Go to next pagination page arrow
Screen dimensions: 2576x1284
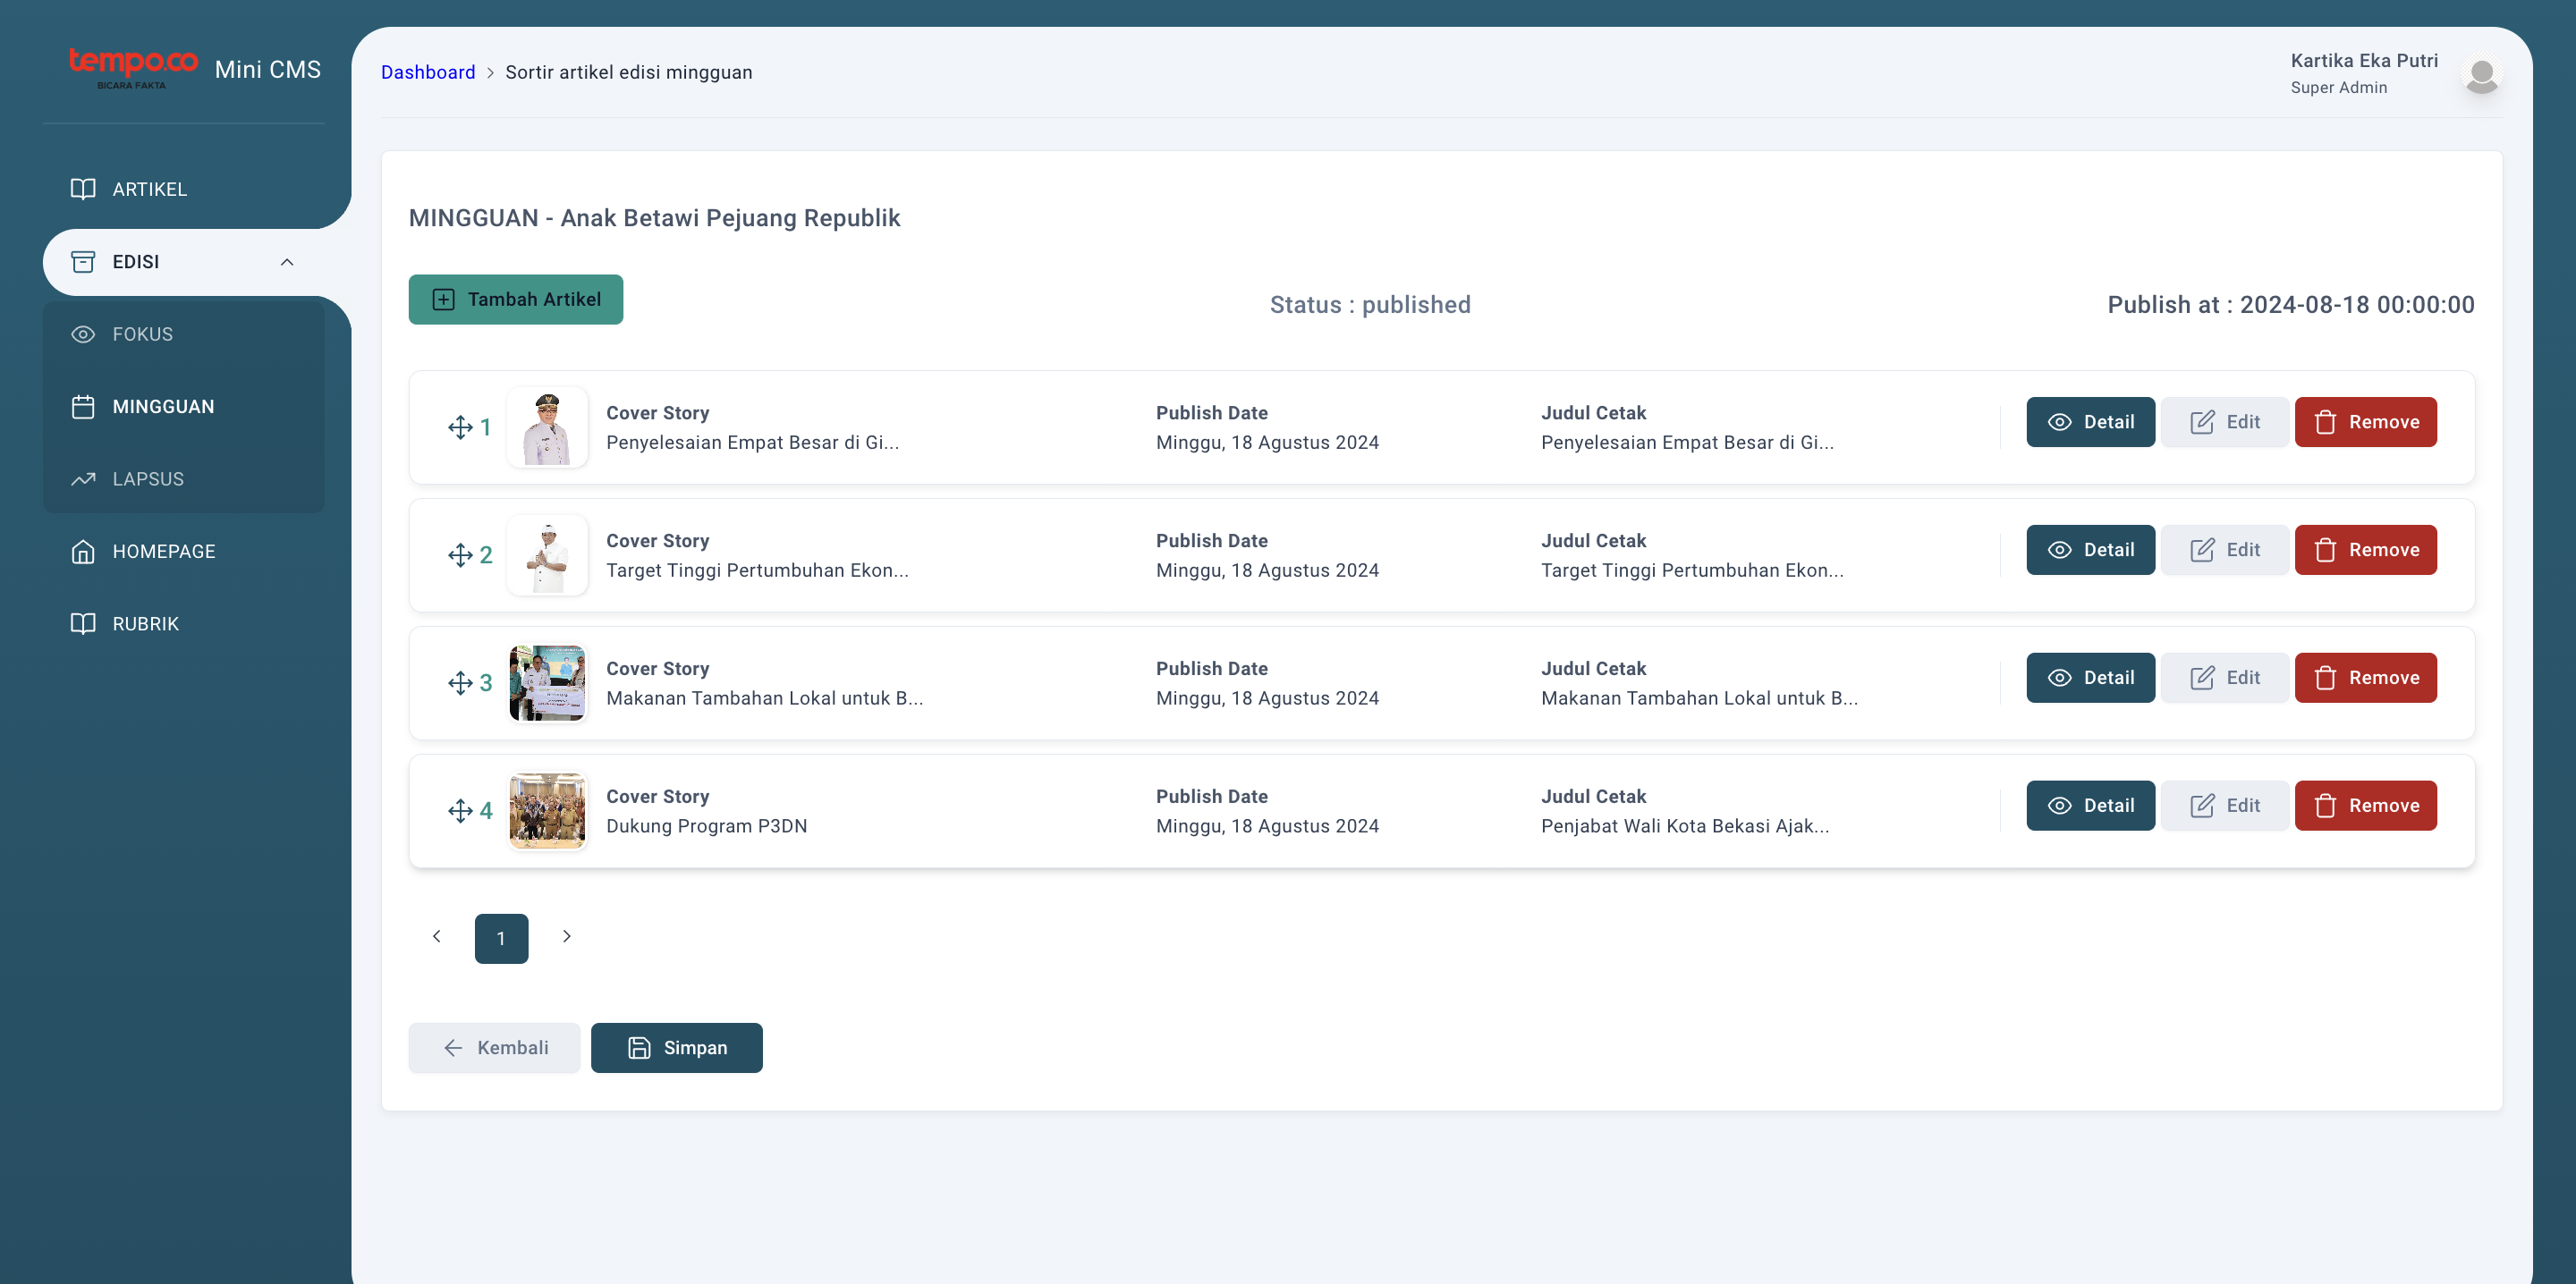[x=566, y=937]
